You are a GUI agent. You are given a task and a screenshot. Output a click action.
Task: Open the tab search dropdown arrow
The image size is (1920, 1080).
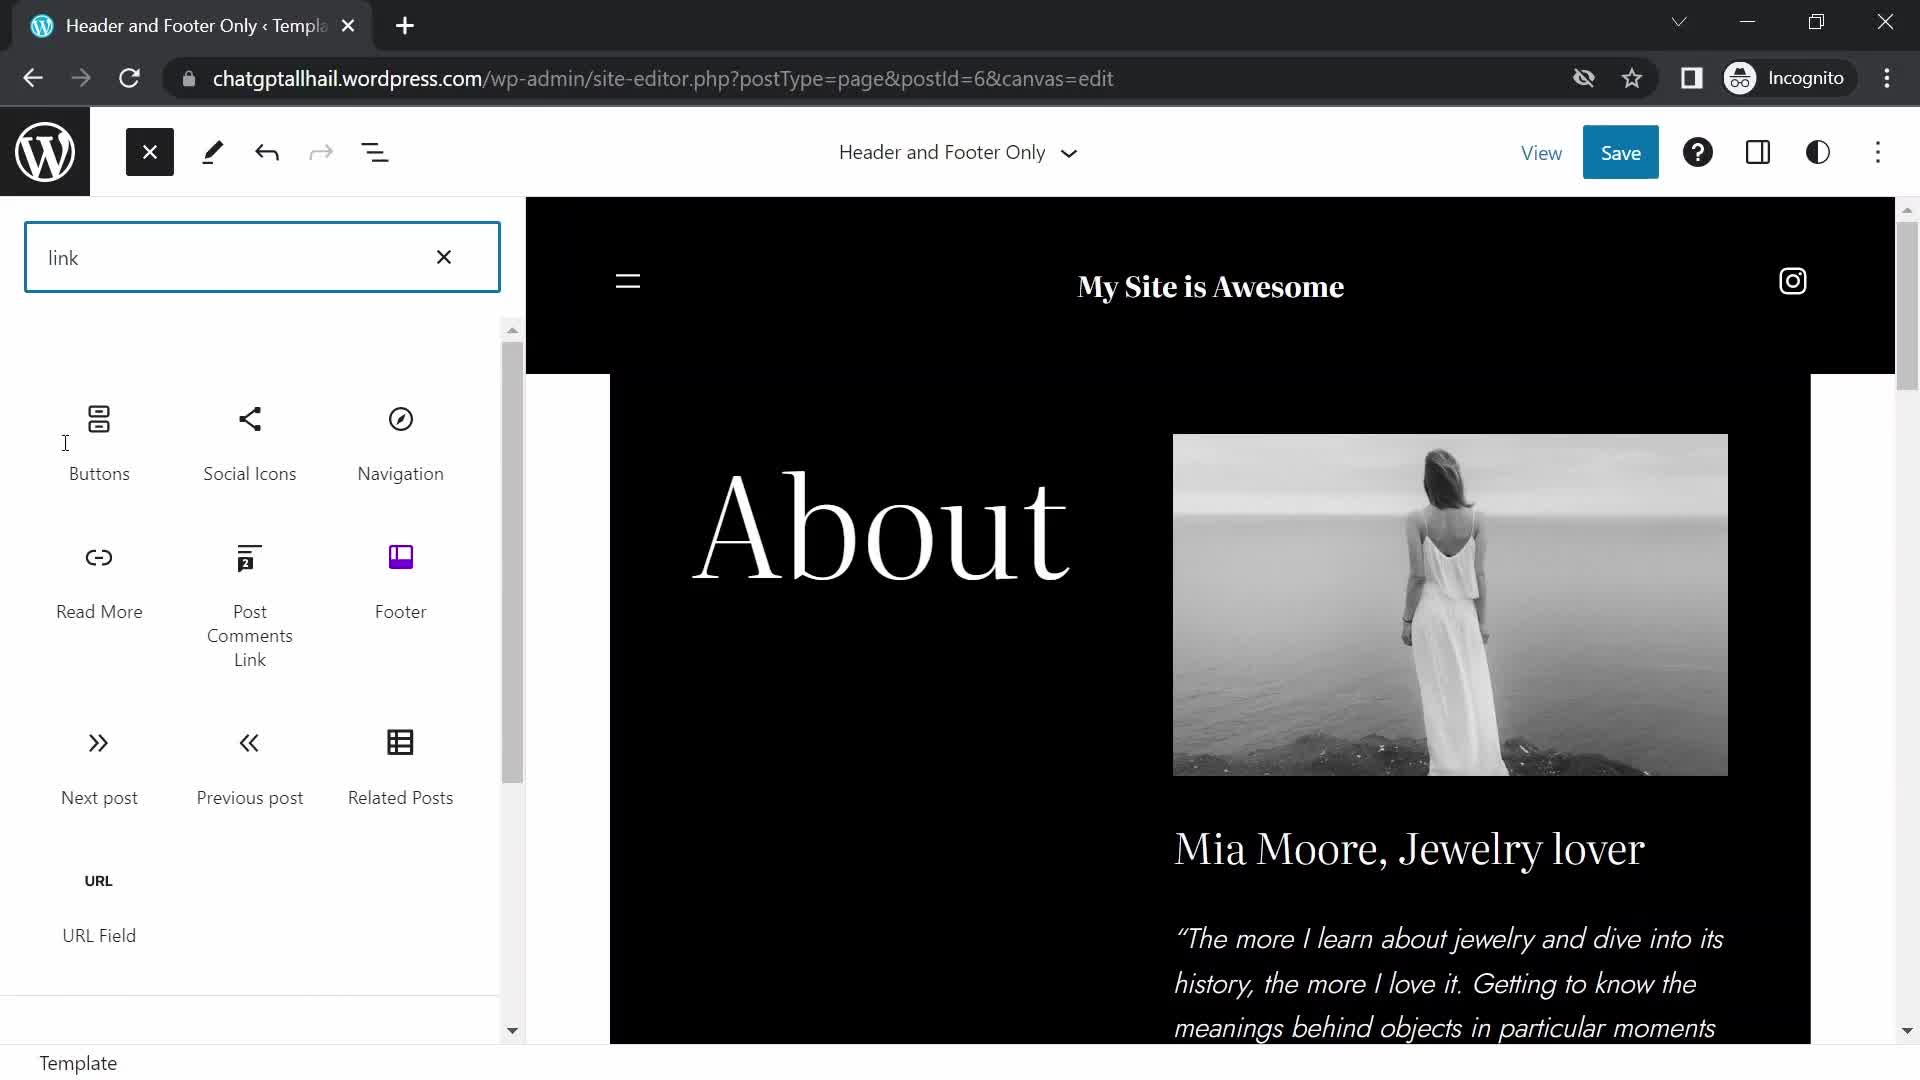(1679, 22)
